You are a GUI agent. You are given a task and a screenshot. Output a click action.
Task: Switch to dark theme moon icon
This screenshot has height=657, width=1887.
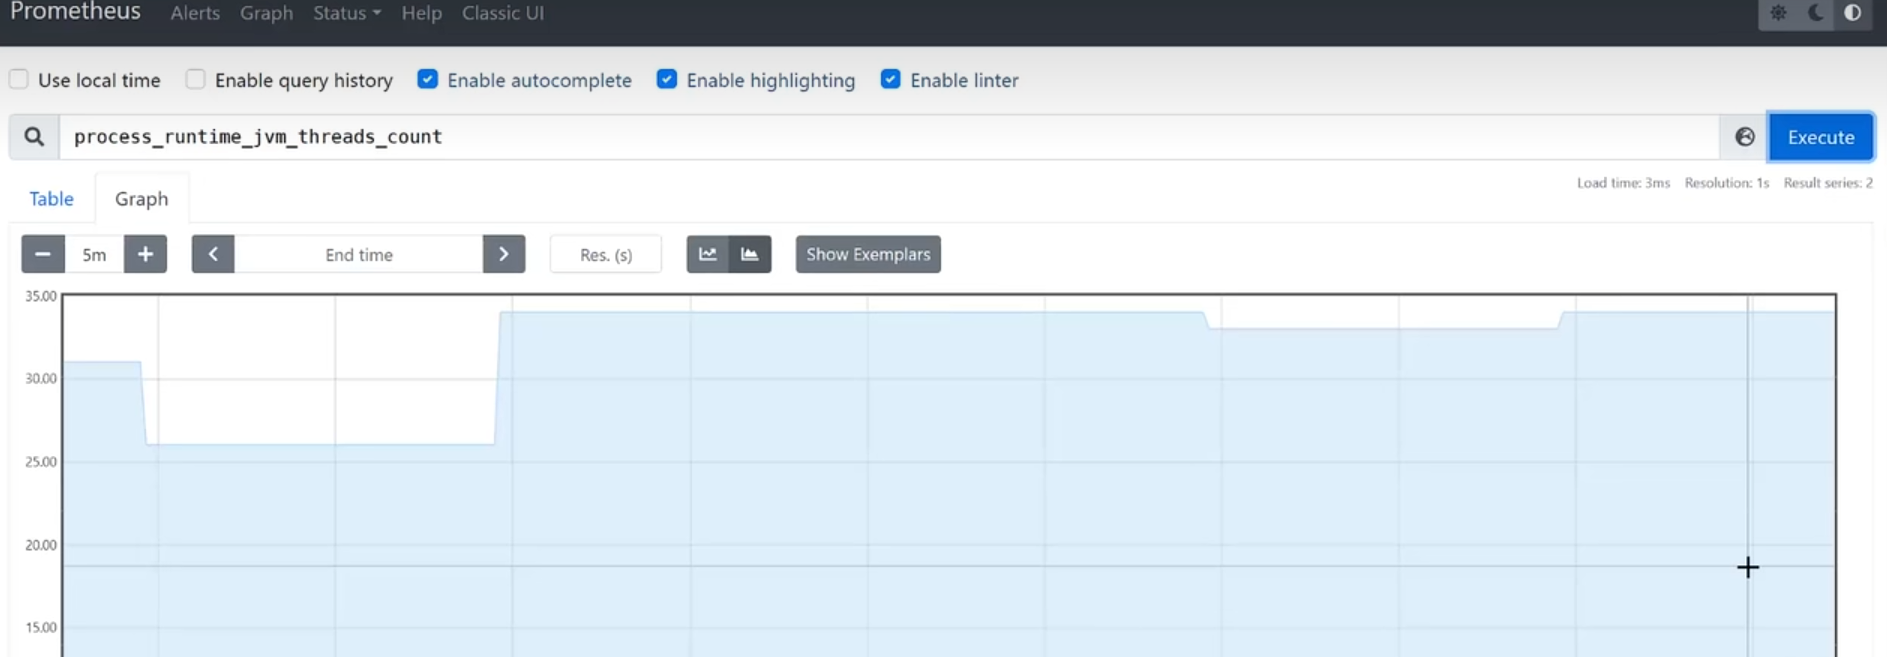click(x=1815, y=13)
